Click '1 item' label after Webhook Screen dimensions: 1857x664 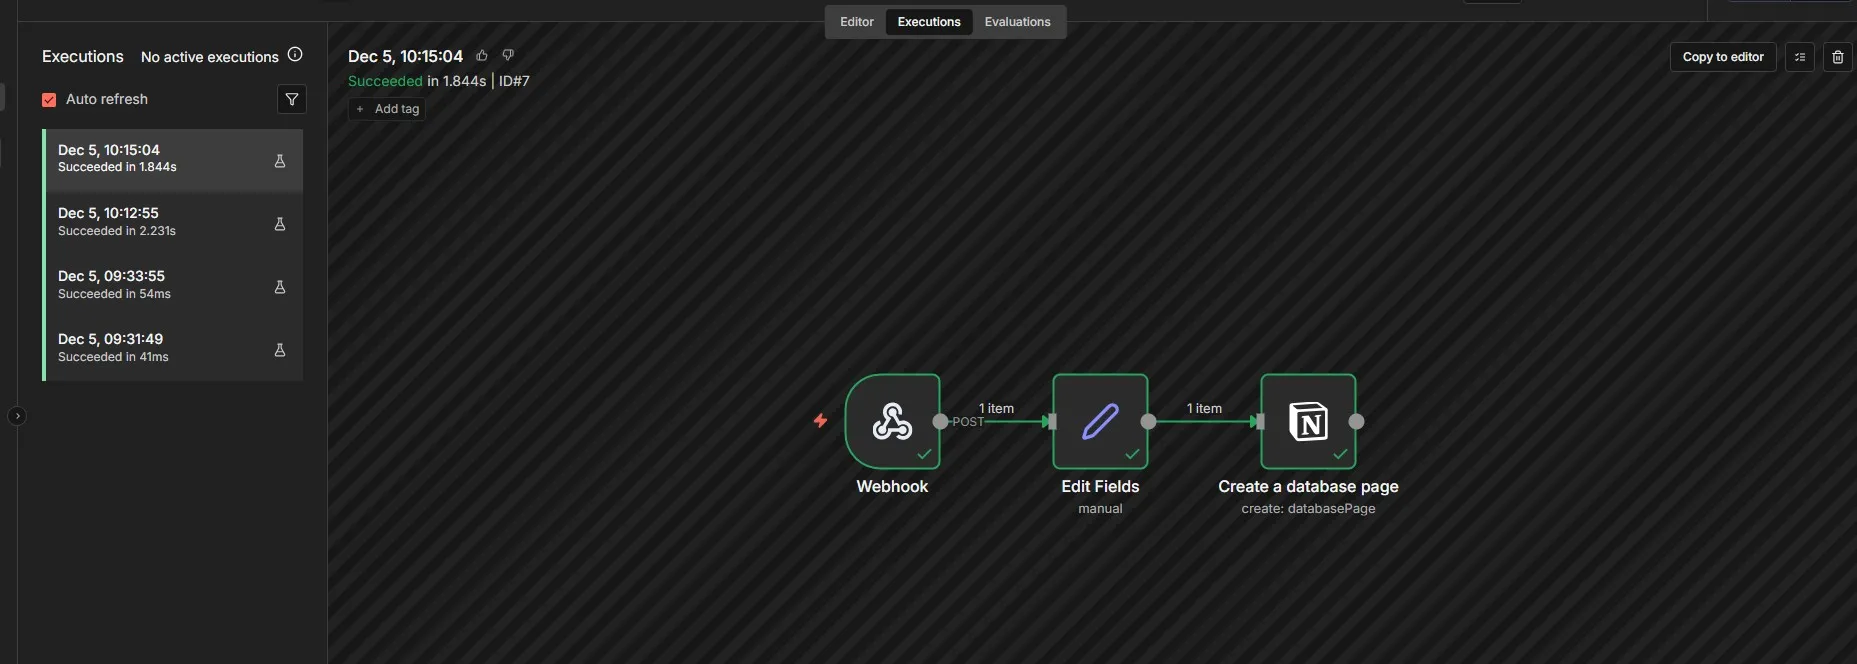pos(996,408)
